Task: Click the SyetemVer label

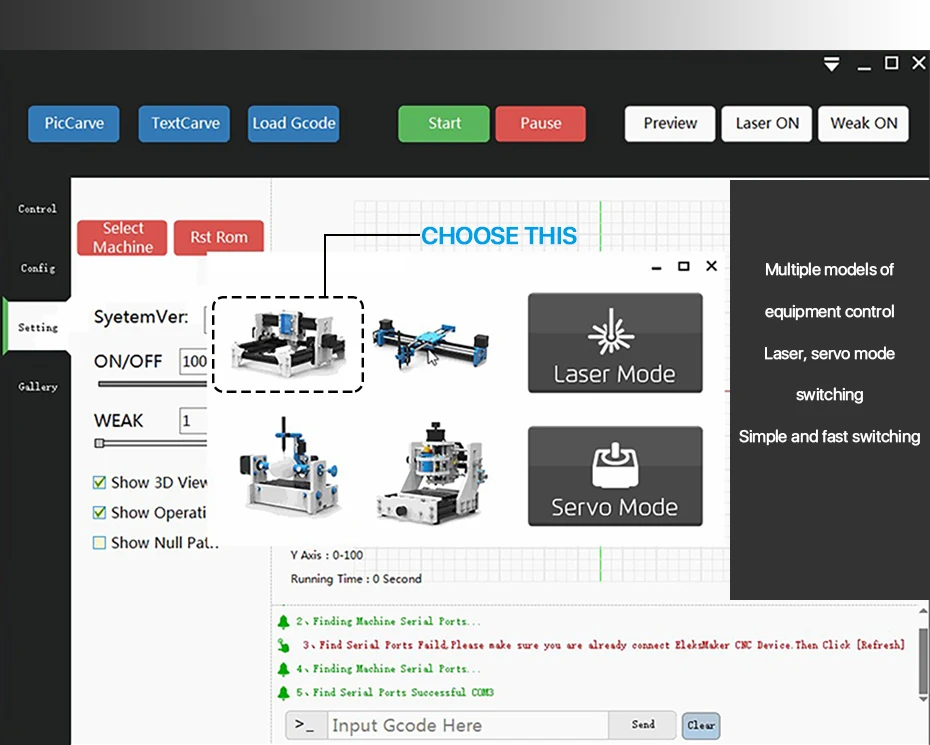Action: 141,317
